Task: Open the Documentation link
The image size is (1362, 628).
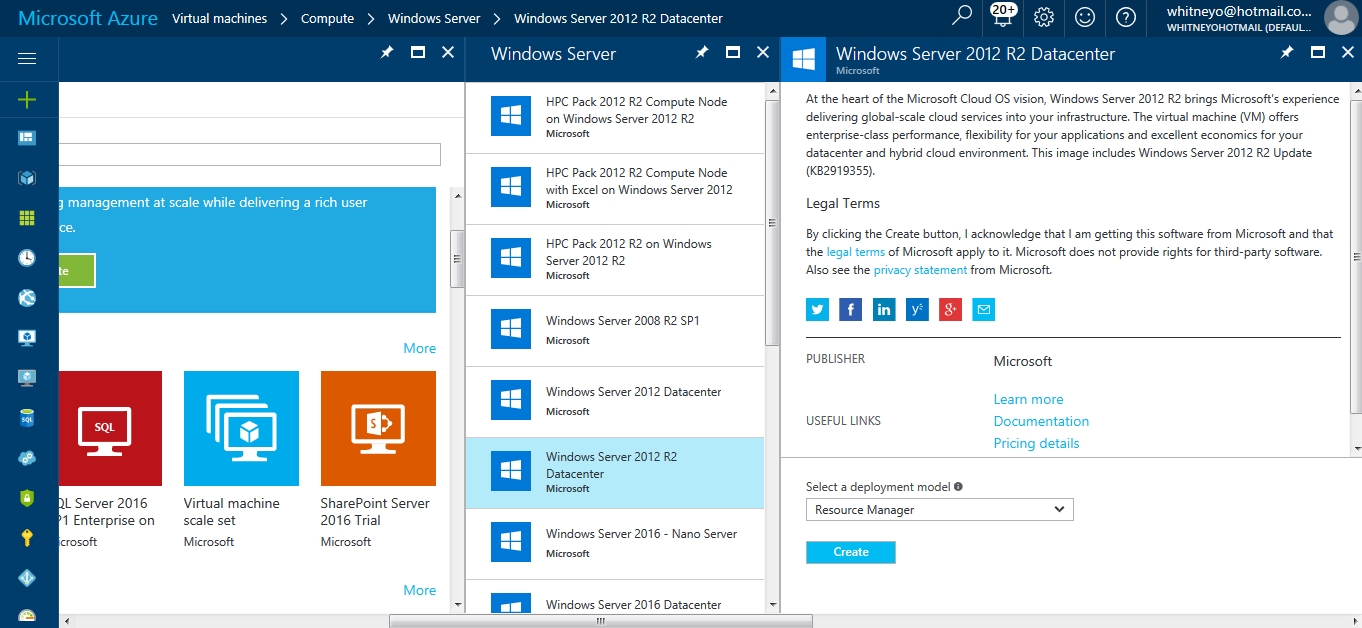Action: (1041, 421)
